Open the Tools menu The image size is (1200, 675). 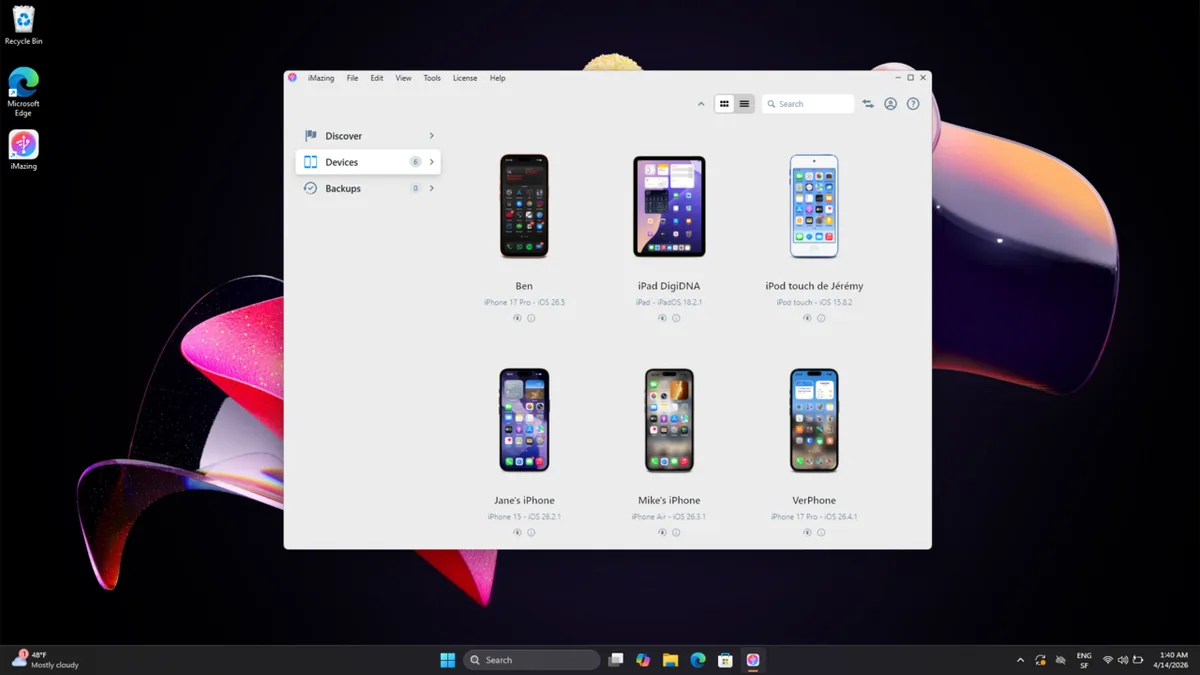coord(432,78)
